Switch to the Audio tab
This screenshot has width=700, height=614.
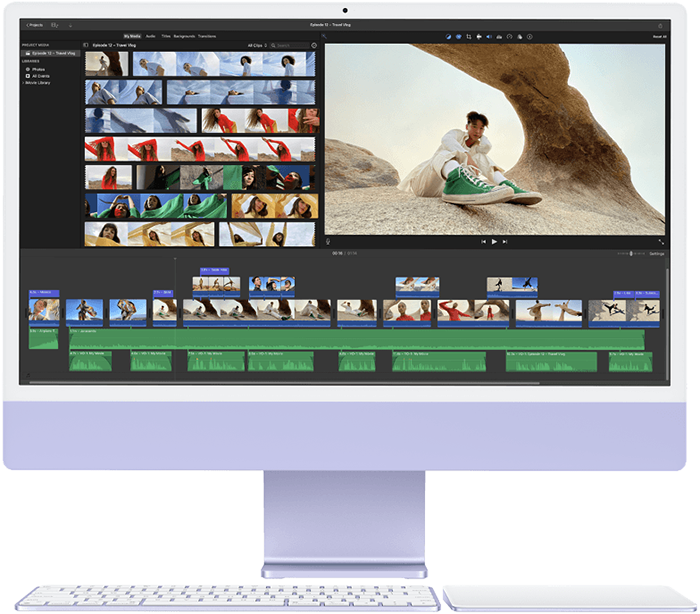click(150, 36)
